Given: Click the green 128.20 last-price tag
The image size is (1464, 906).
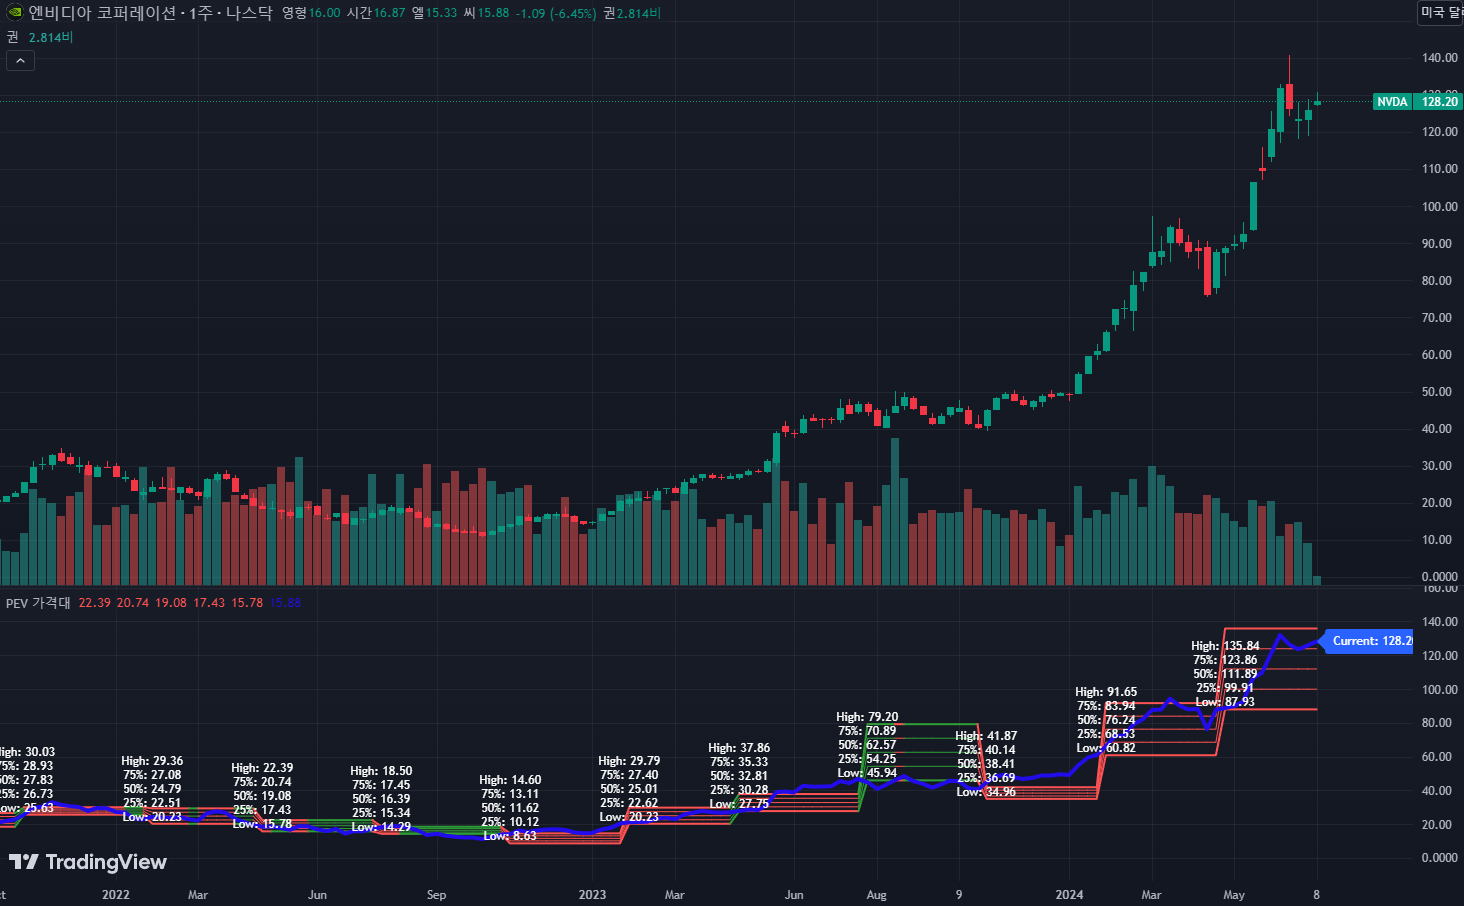Looking at the screenshot, I should (1439, 101).
